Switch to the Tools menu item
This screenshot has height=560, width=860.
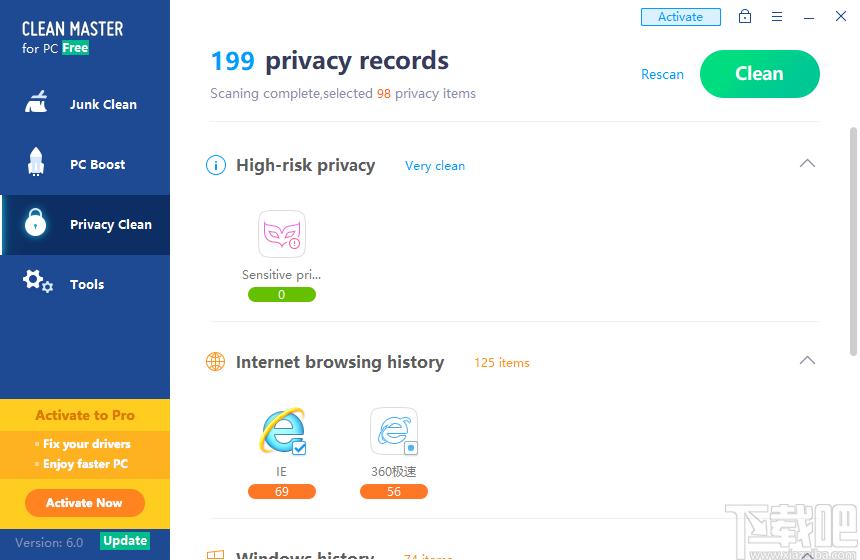click(85, 284)
